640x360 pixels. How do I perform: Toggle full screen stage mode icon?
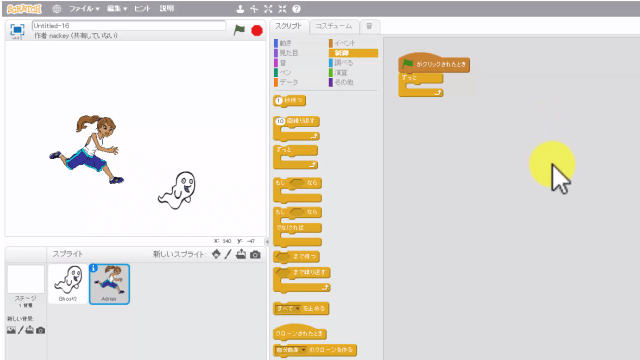[17, 30]
